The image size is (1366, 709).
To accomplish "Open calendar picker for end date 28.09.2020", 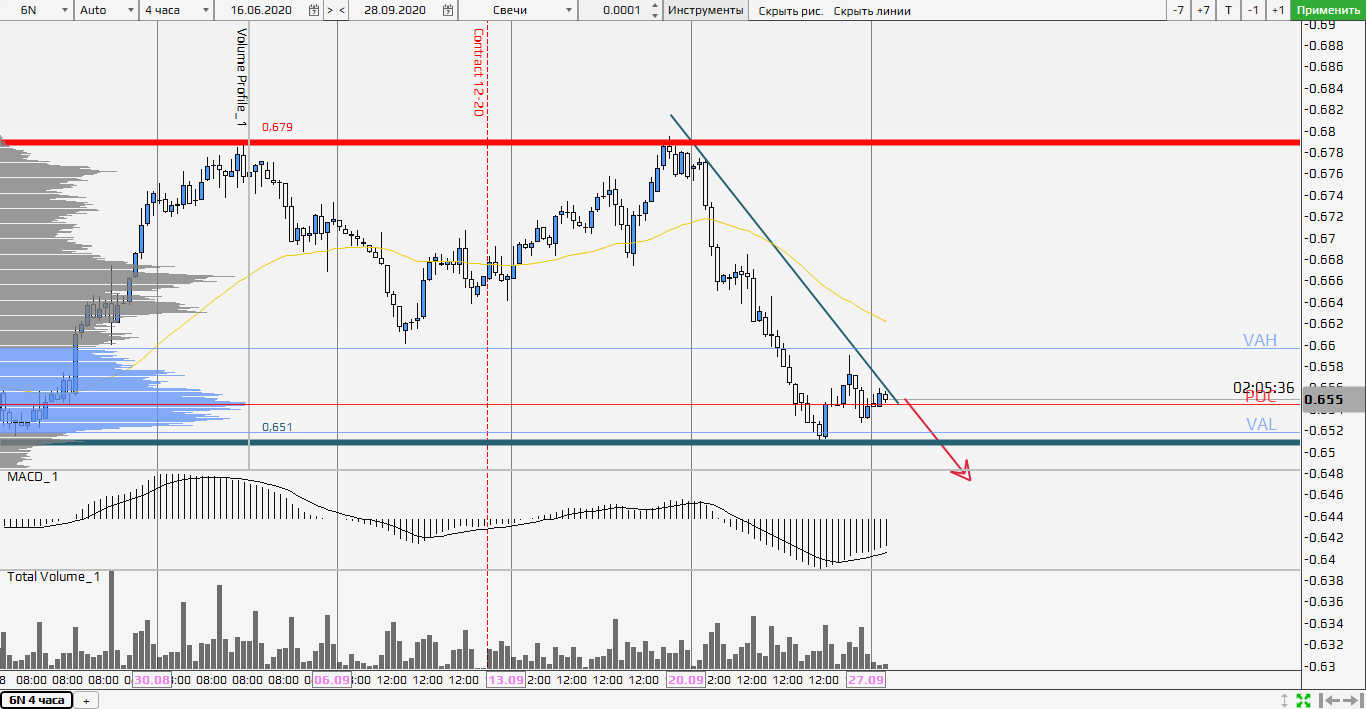I will coord(448,10).
